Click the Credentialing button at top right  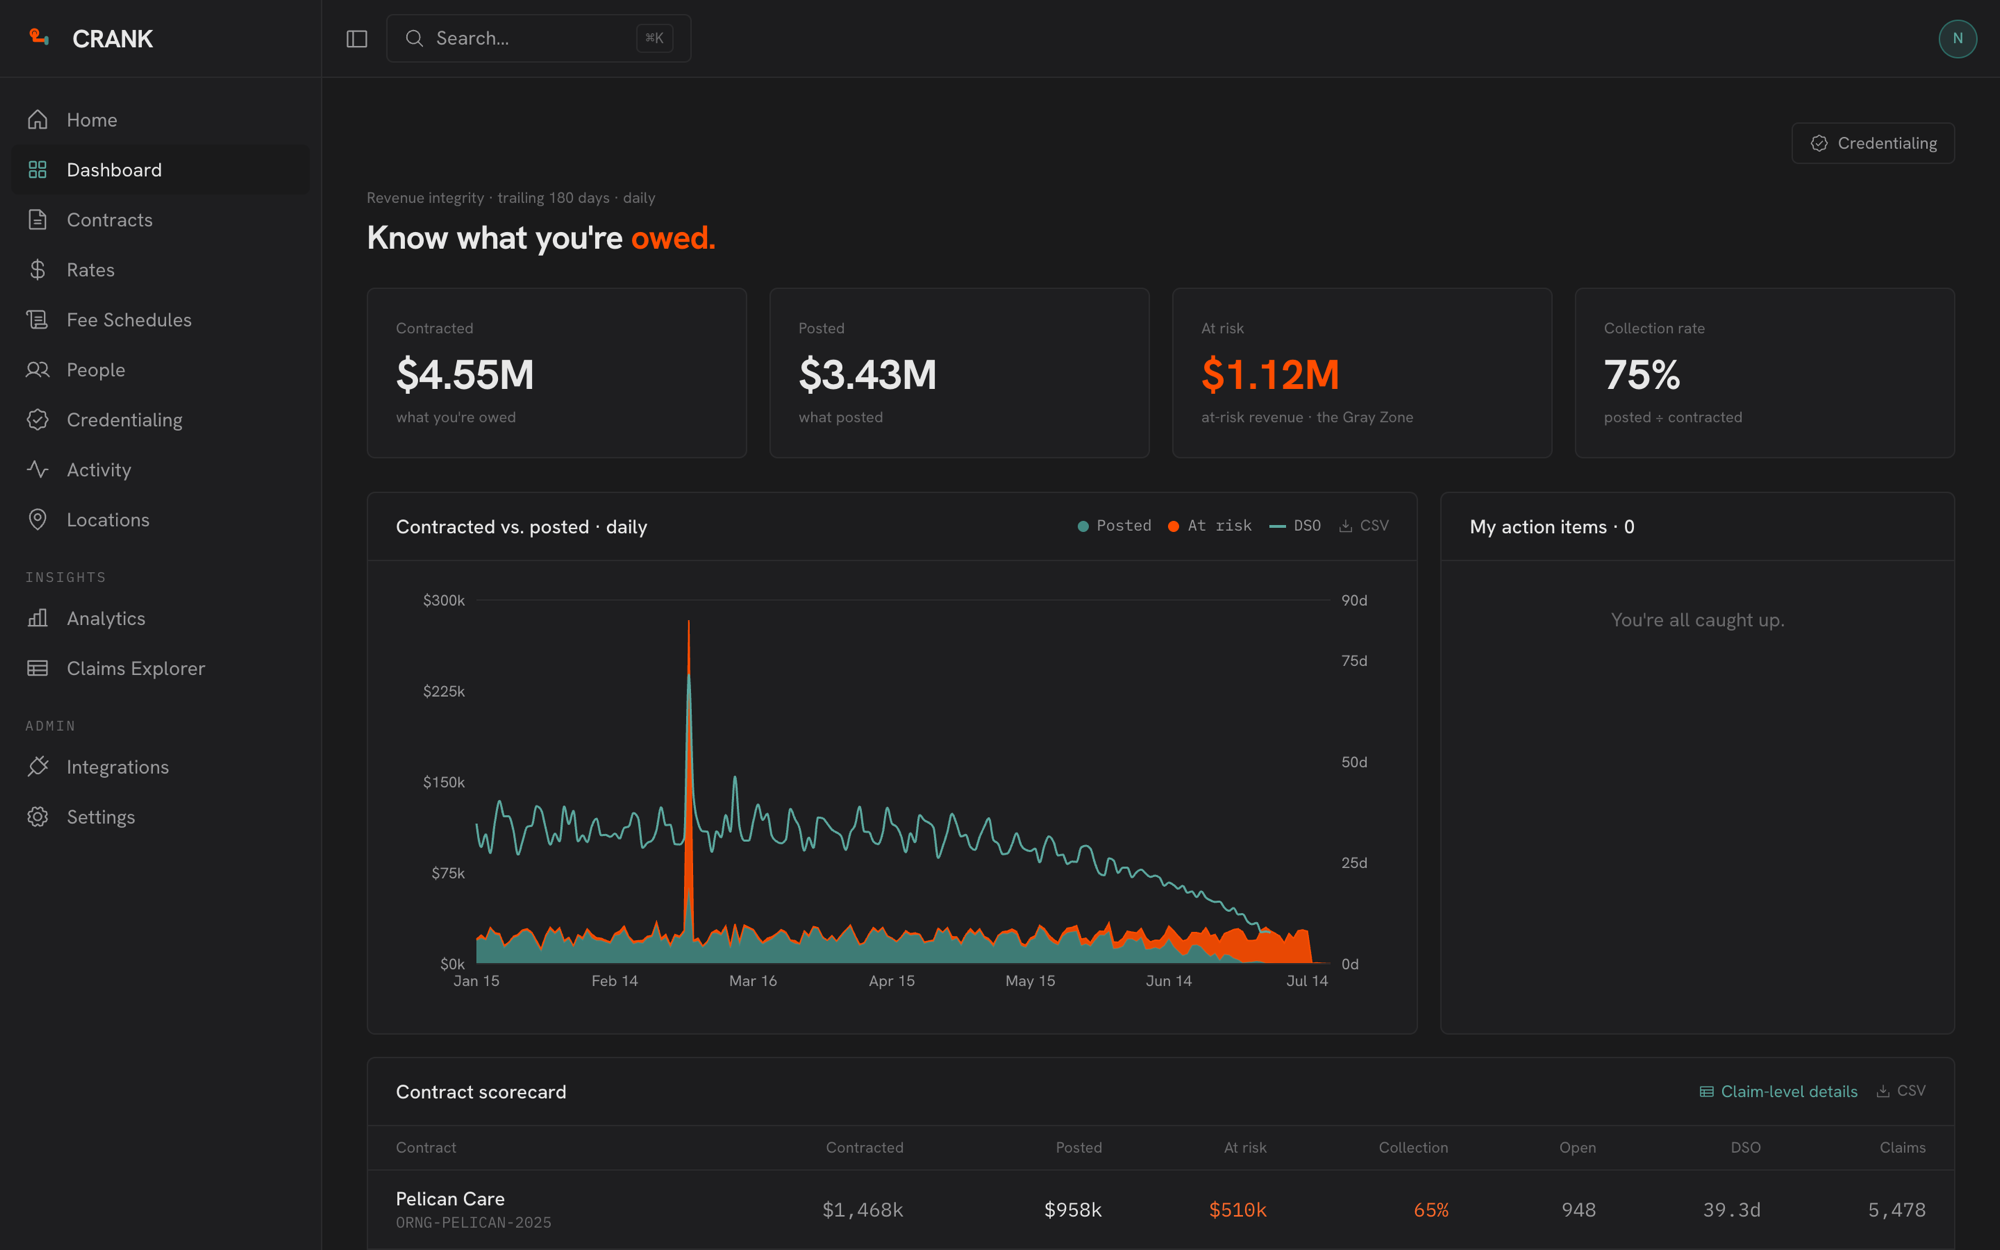point(1873,143)
